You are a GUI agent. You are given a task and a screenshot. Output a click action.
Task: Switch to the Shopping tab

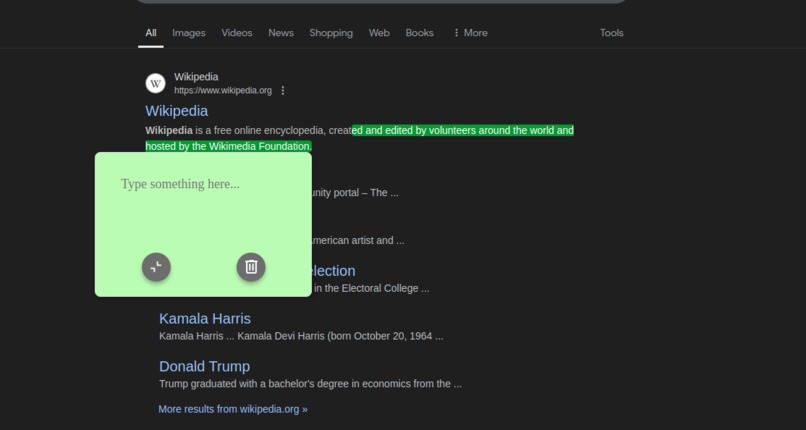331,33
